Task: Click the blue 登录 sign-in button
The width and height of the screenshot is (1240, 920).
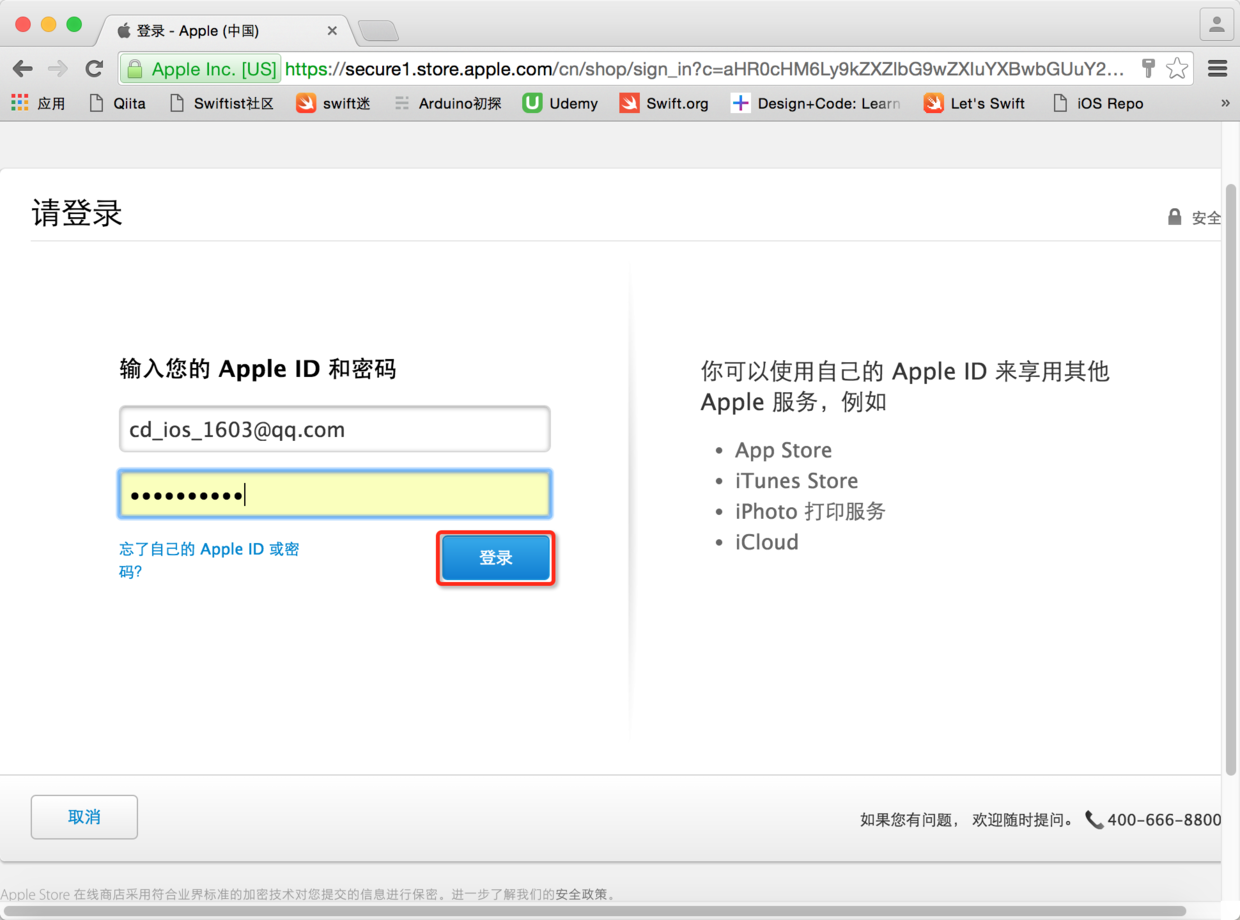Action: tap(496, 558)
